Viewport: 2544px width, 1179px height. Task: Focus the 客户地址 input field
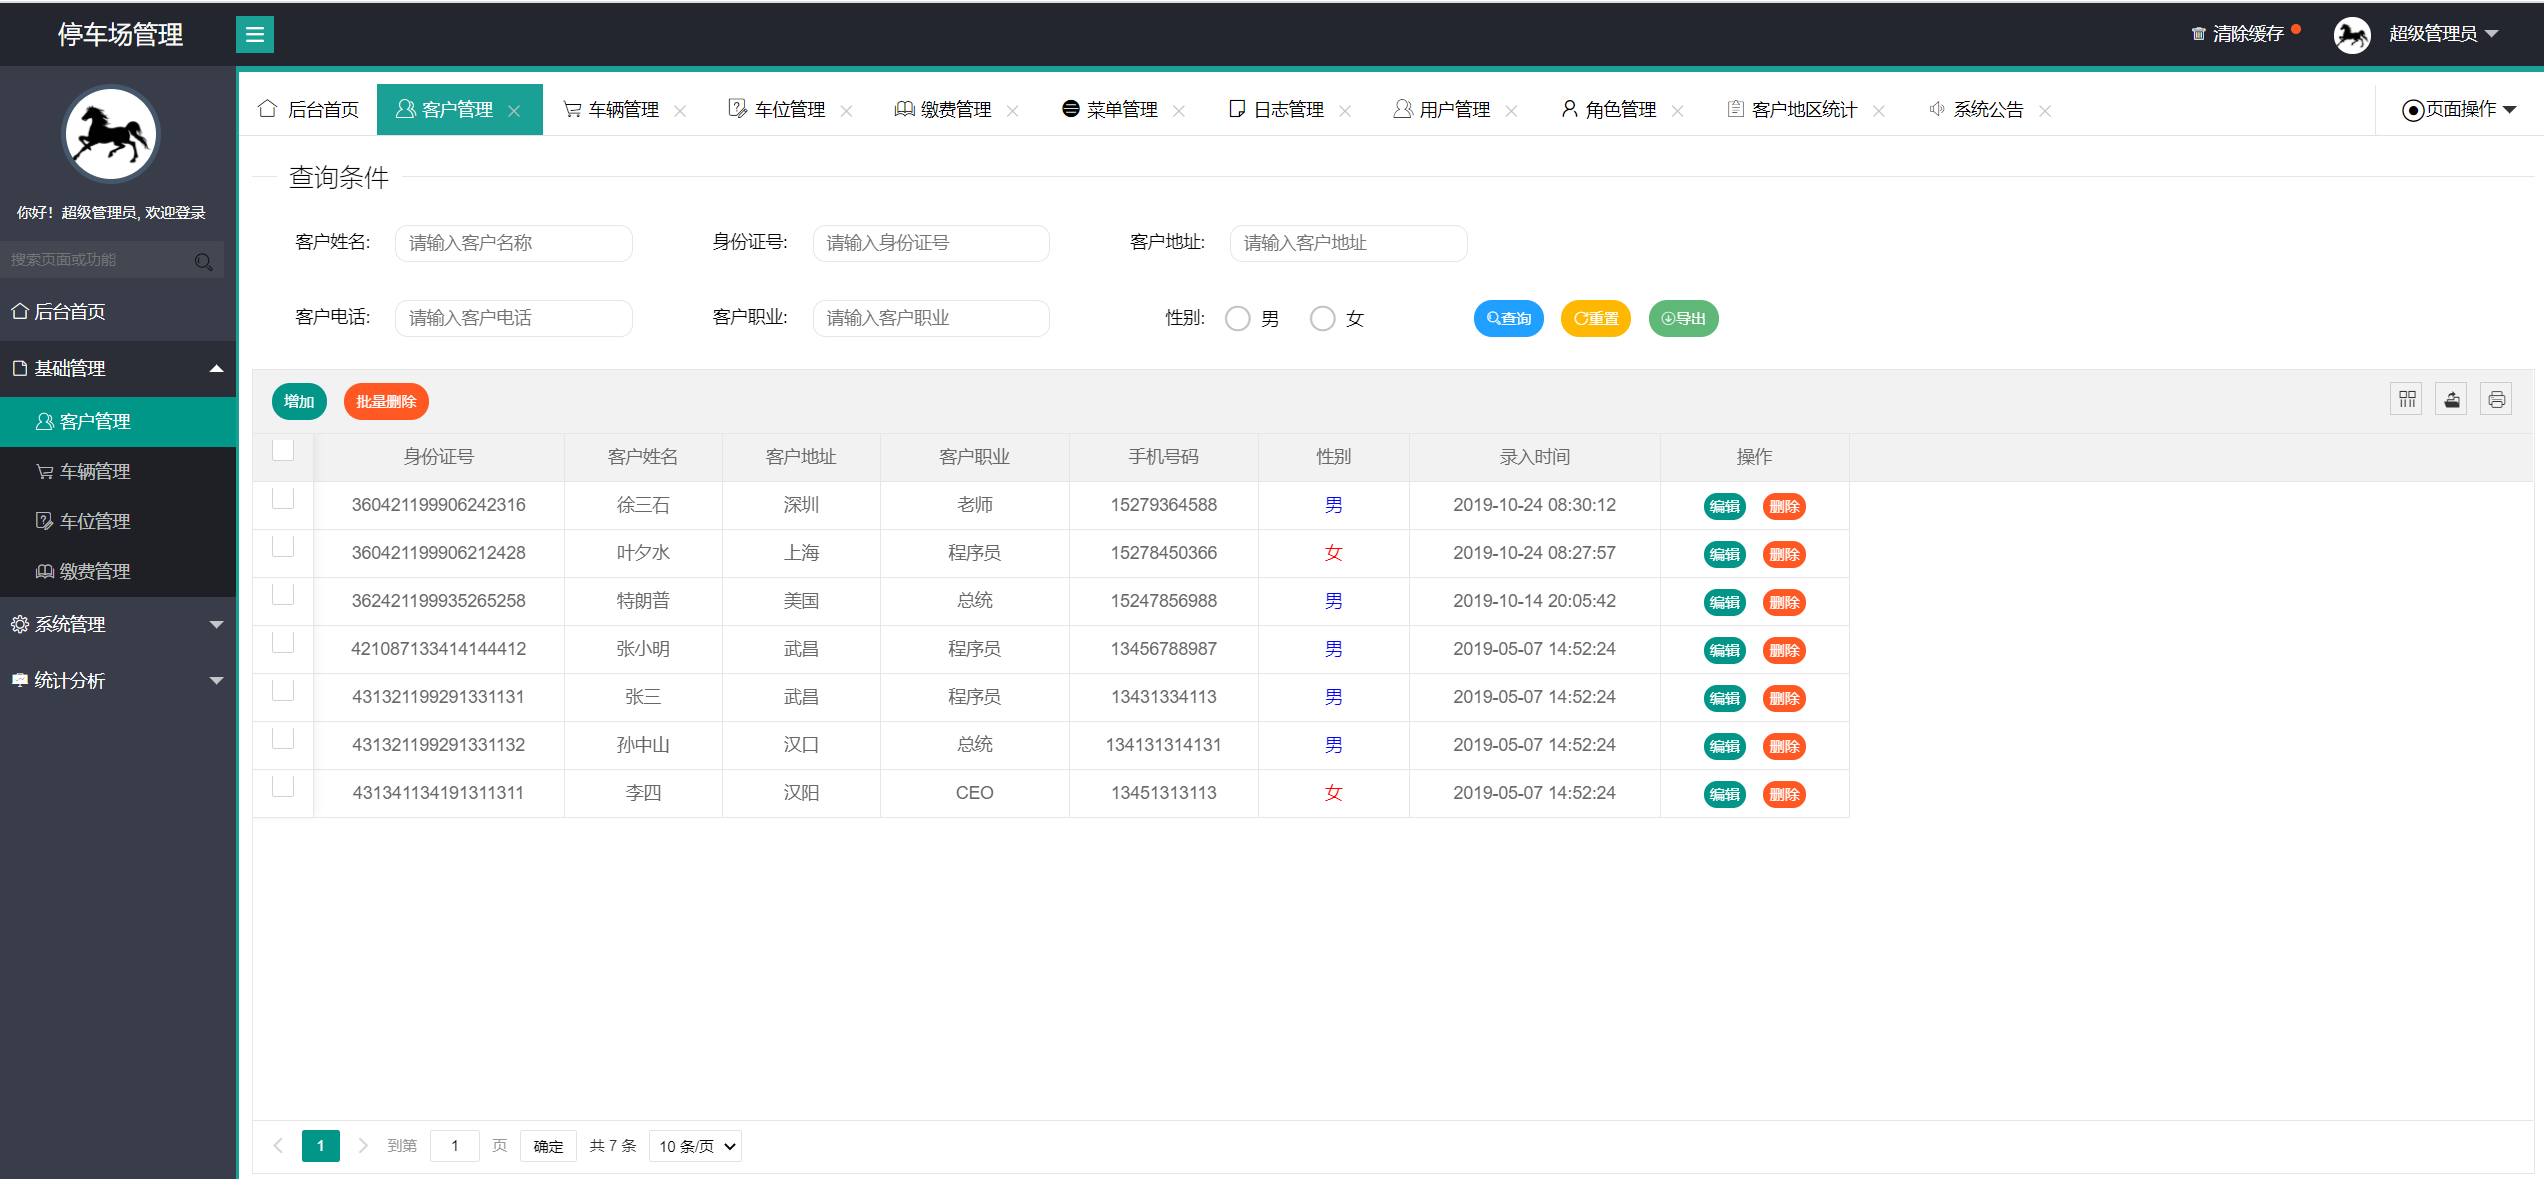coord(1349,244)
